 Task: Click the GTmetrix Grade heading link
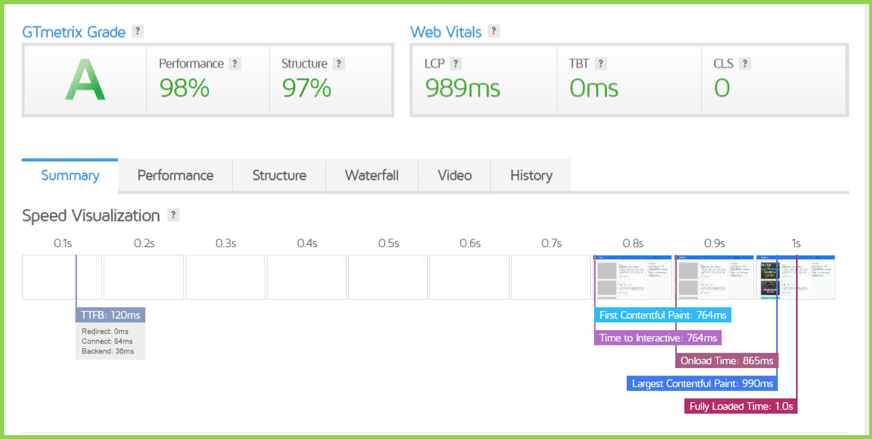tap(74, 32)
